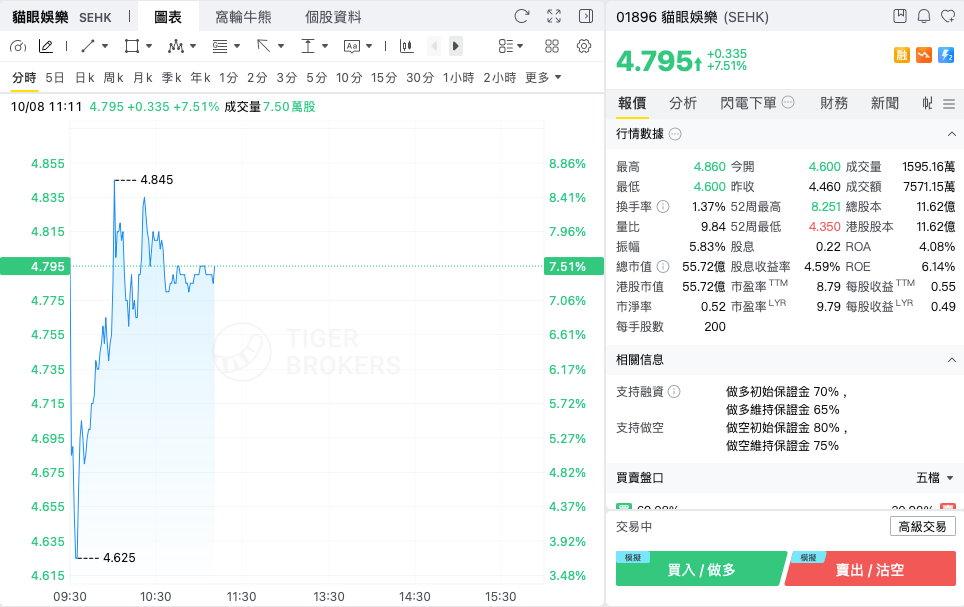The height and width of the screenshot is (607, 964).
Task: Select the 分時 timeframe
Action: click(x=24, y=77)
